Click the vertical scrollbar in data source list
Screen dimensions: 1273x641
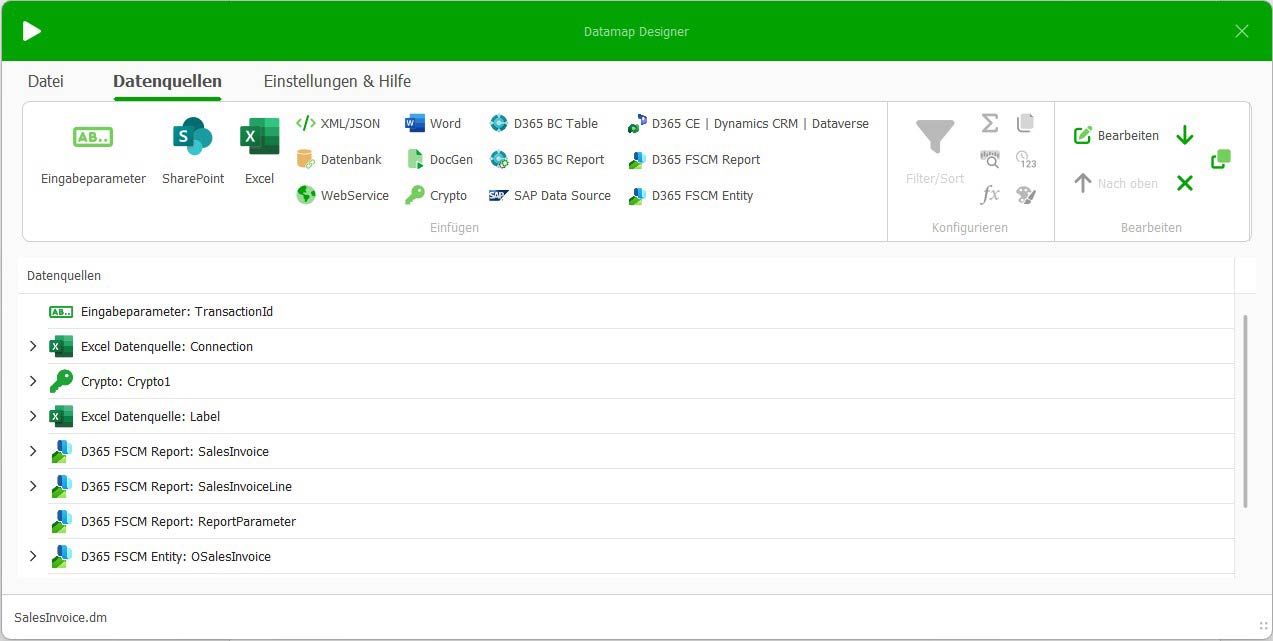[x=1245, y=410]
